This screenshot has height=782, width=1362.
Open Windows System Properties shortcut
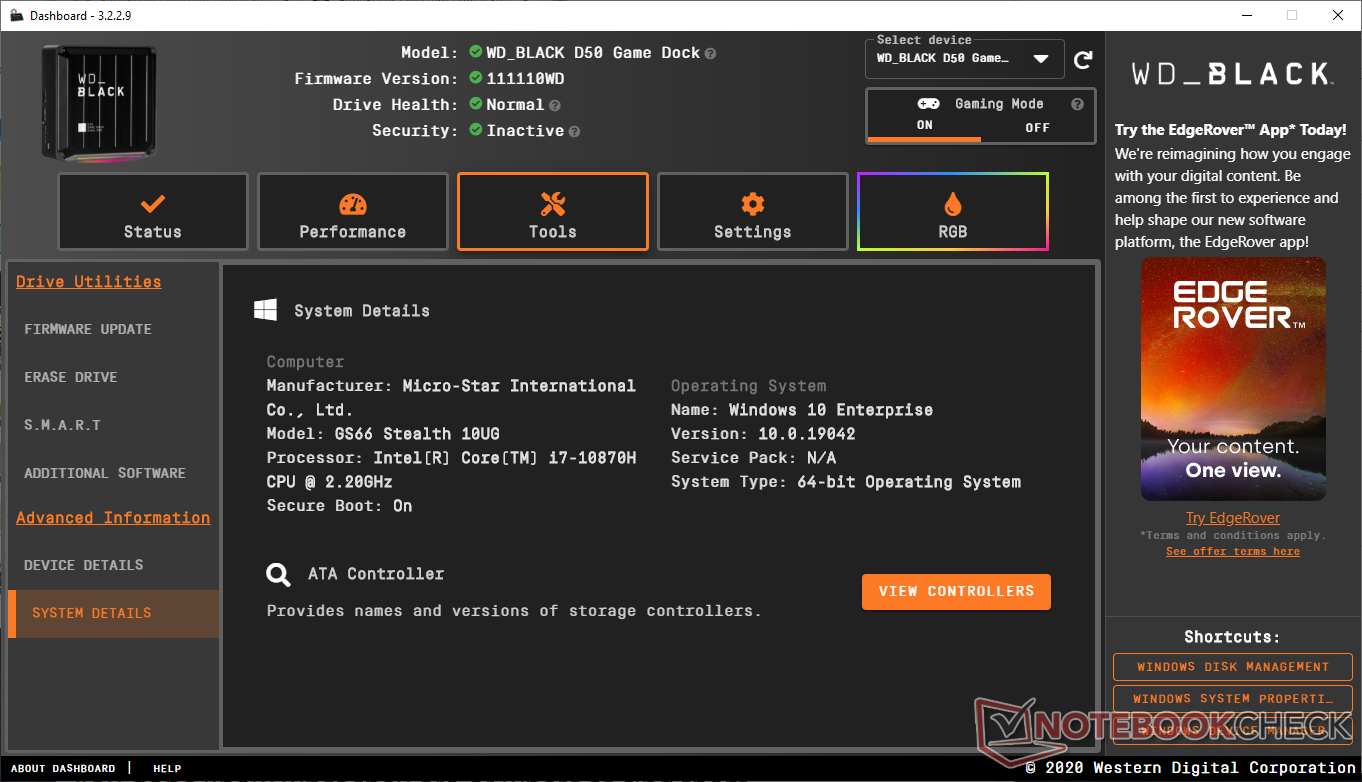click(1233, 699)
